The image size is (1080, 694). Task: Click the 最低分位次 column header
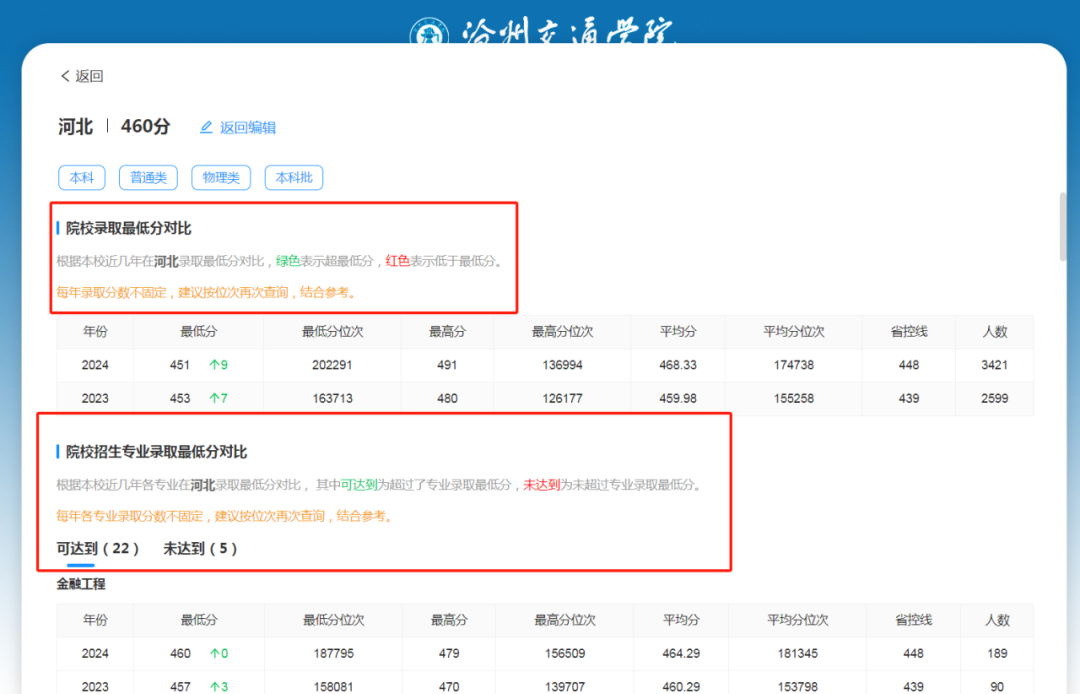tap(332, 331)
